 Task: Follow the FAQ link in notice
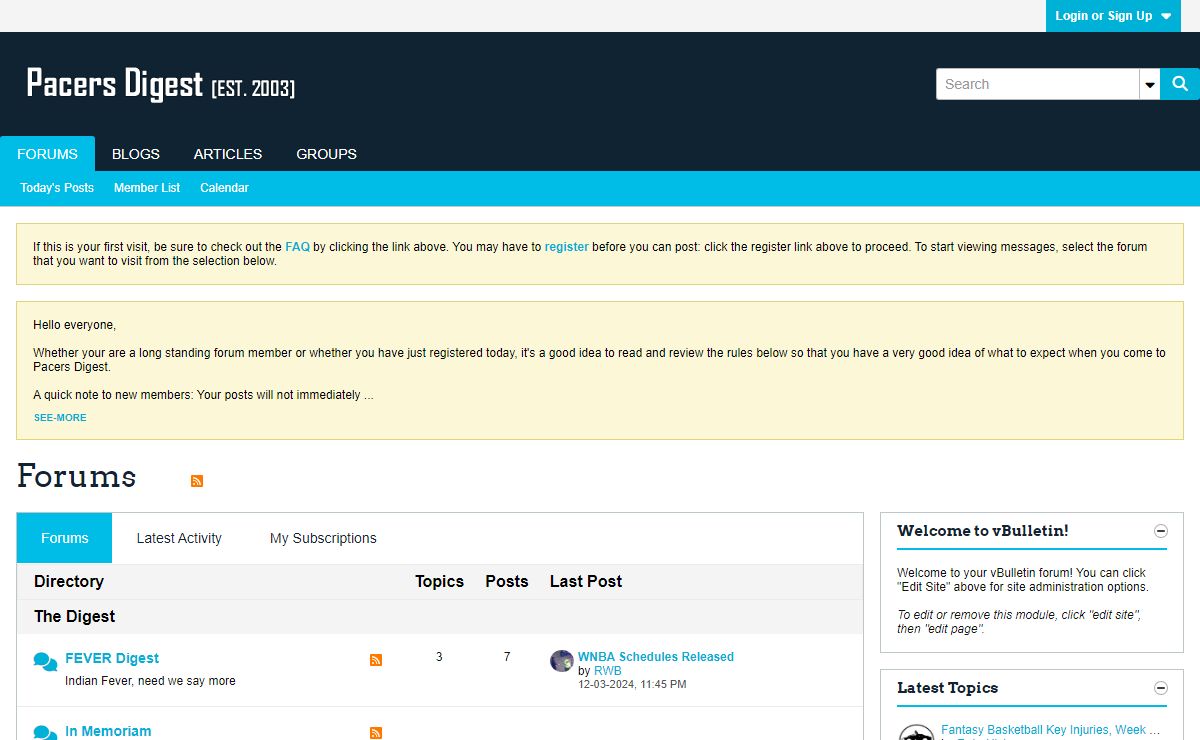(x=297, y=247)
